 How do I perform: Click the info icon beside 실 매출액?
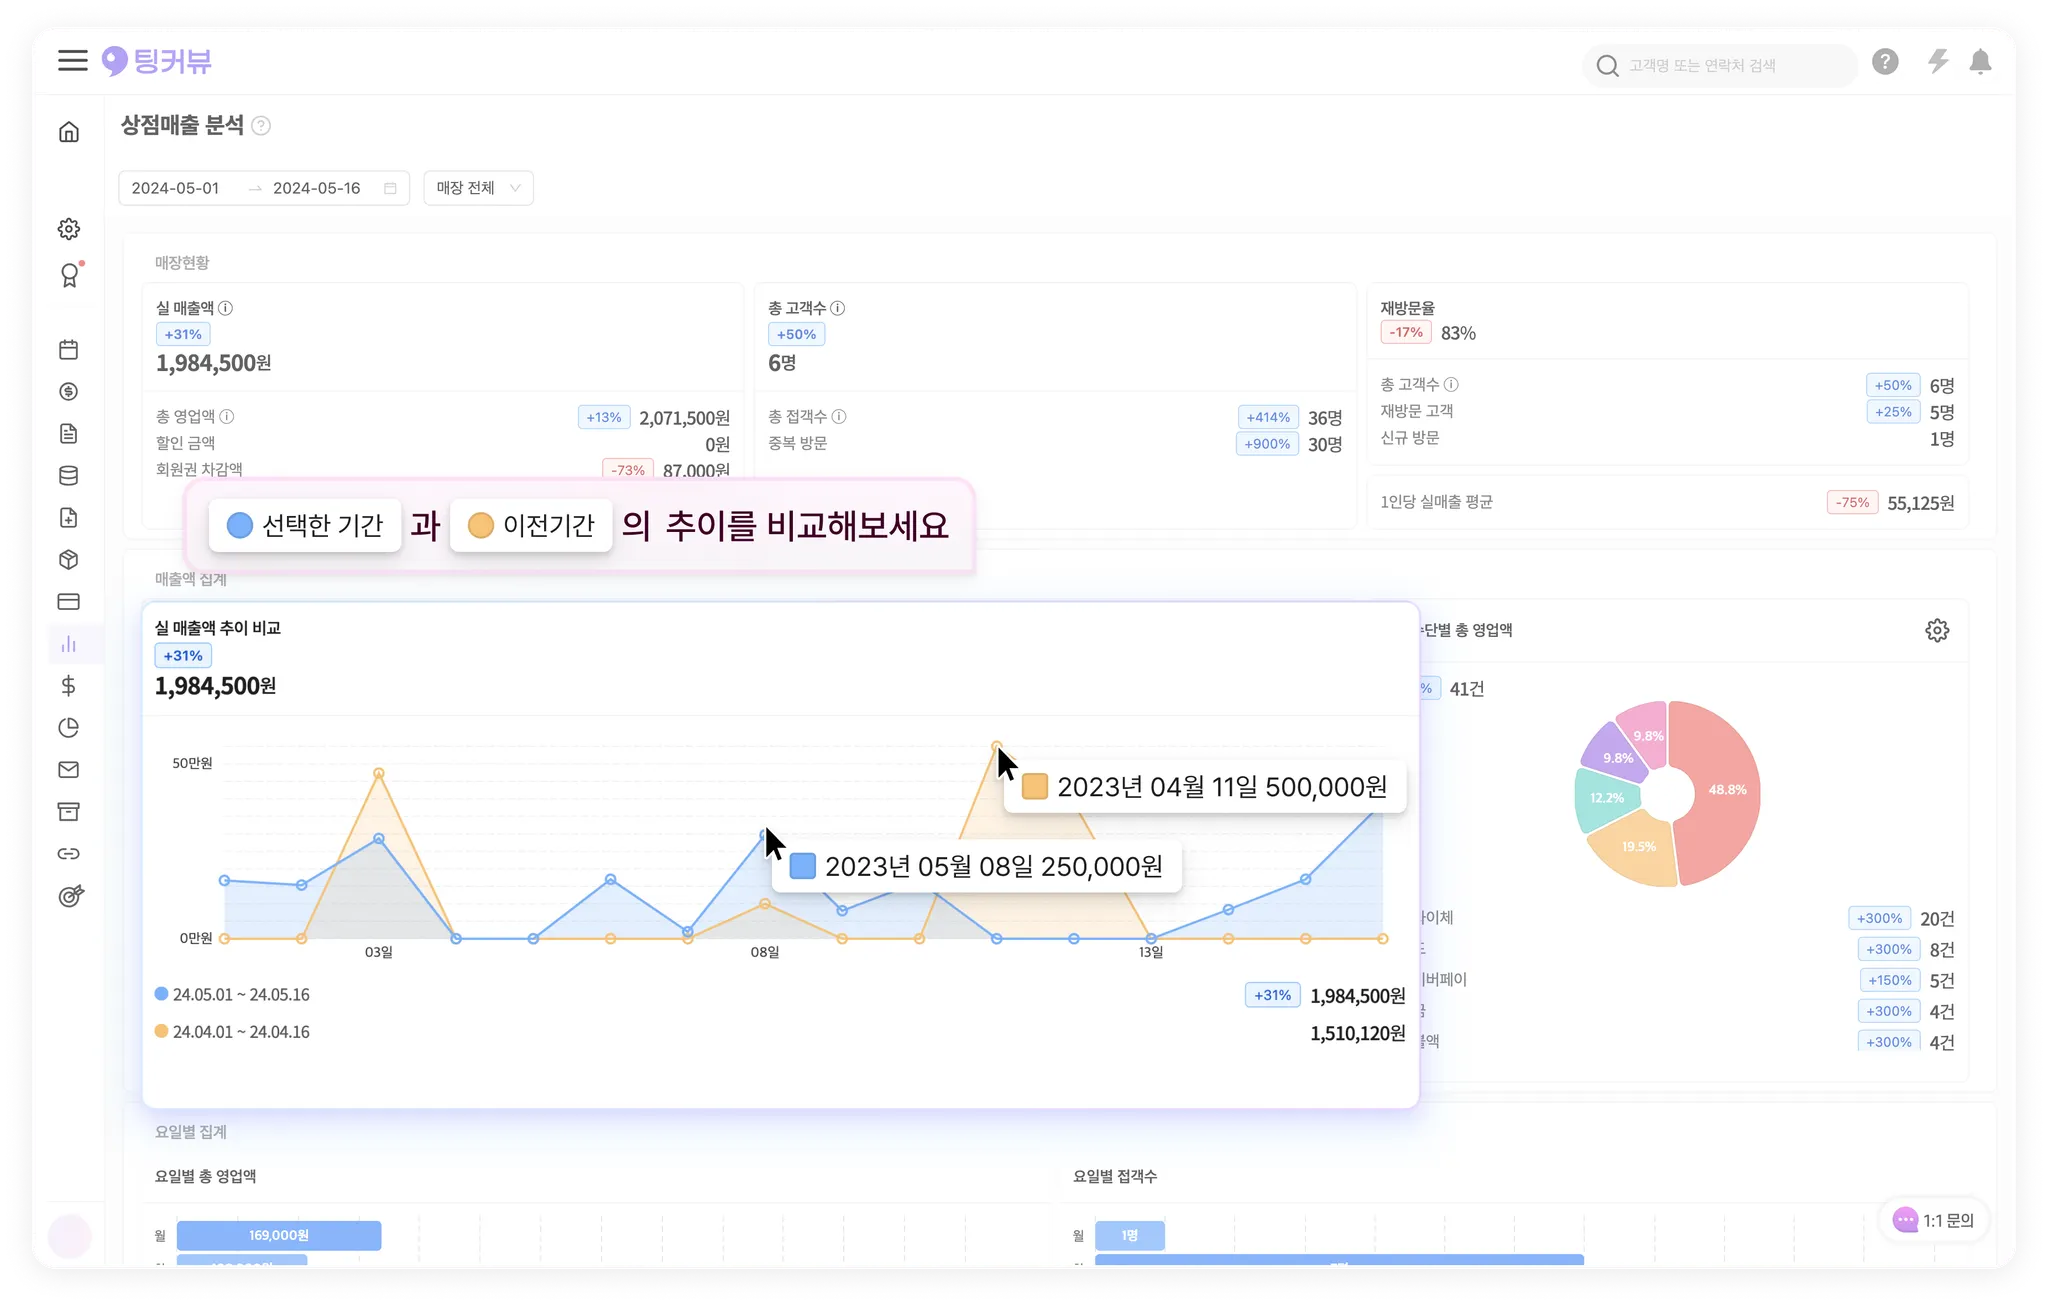(x=226, y=308)
